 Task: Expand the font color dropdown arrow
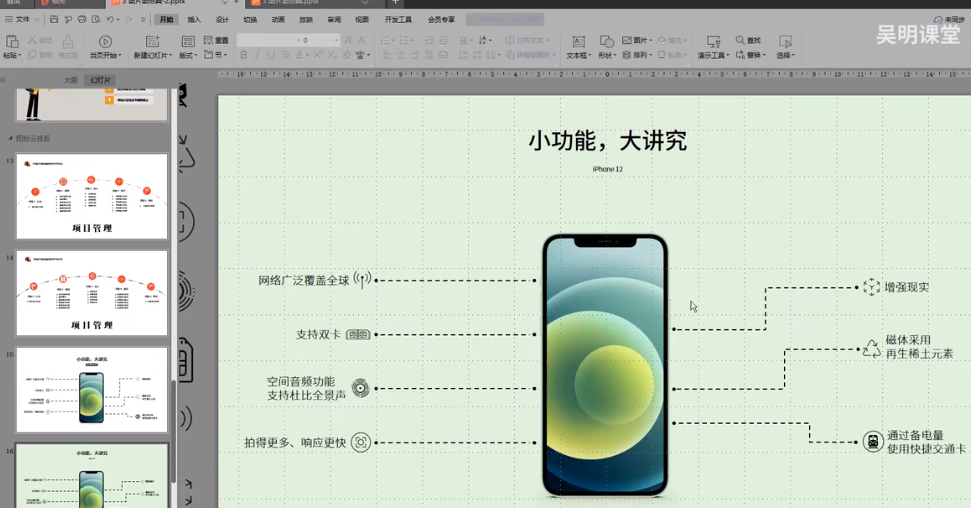click(x=307, y=56)
